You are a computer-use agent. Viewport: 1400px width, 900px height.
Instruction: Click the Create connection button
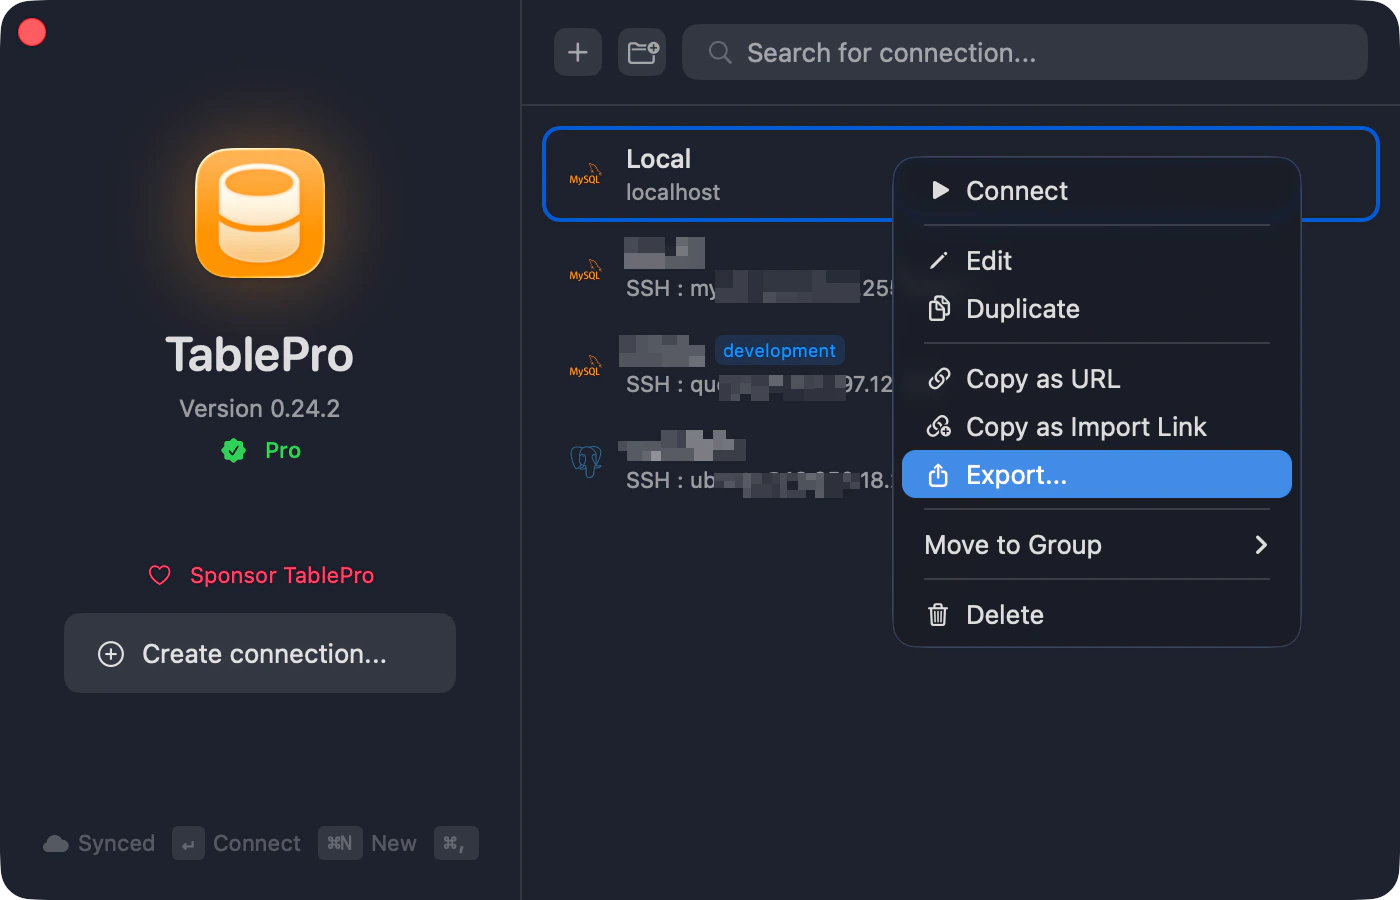tap(260, 653)
